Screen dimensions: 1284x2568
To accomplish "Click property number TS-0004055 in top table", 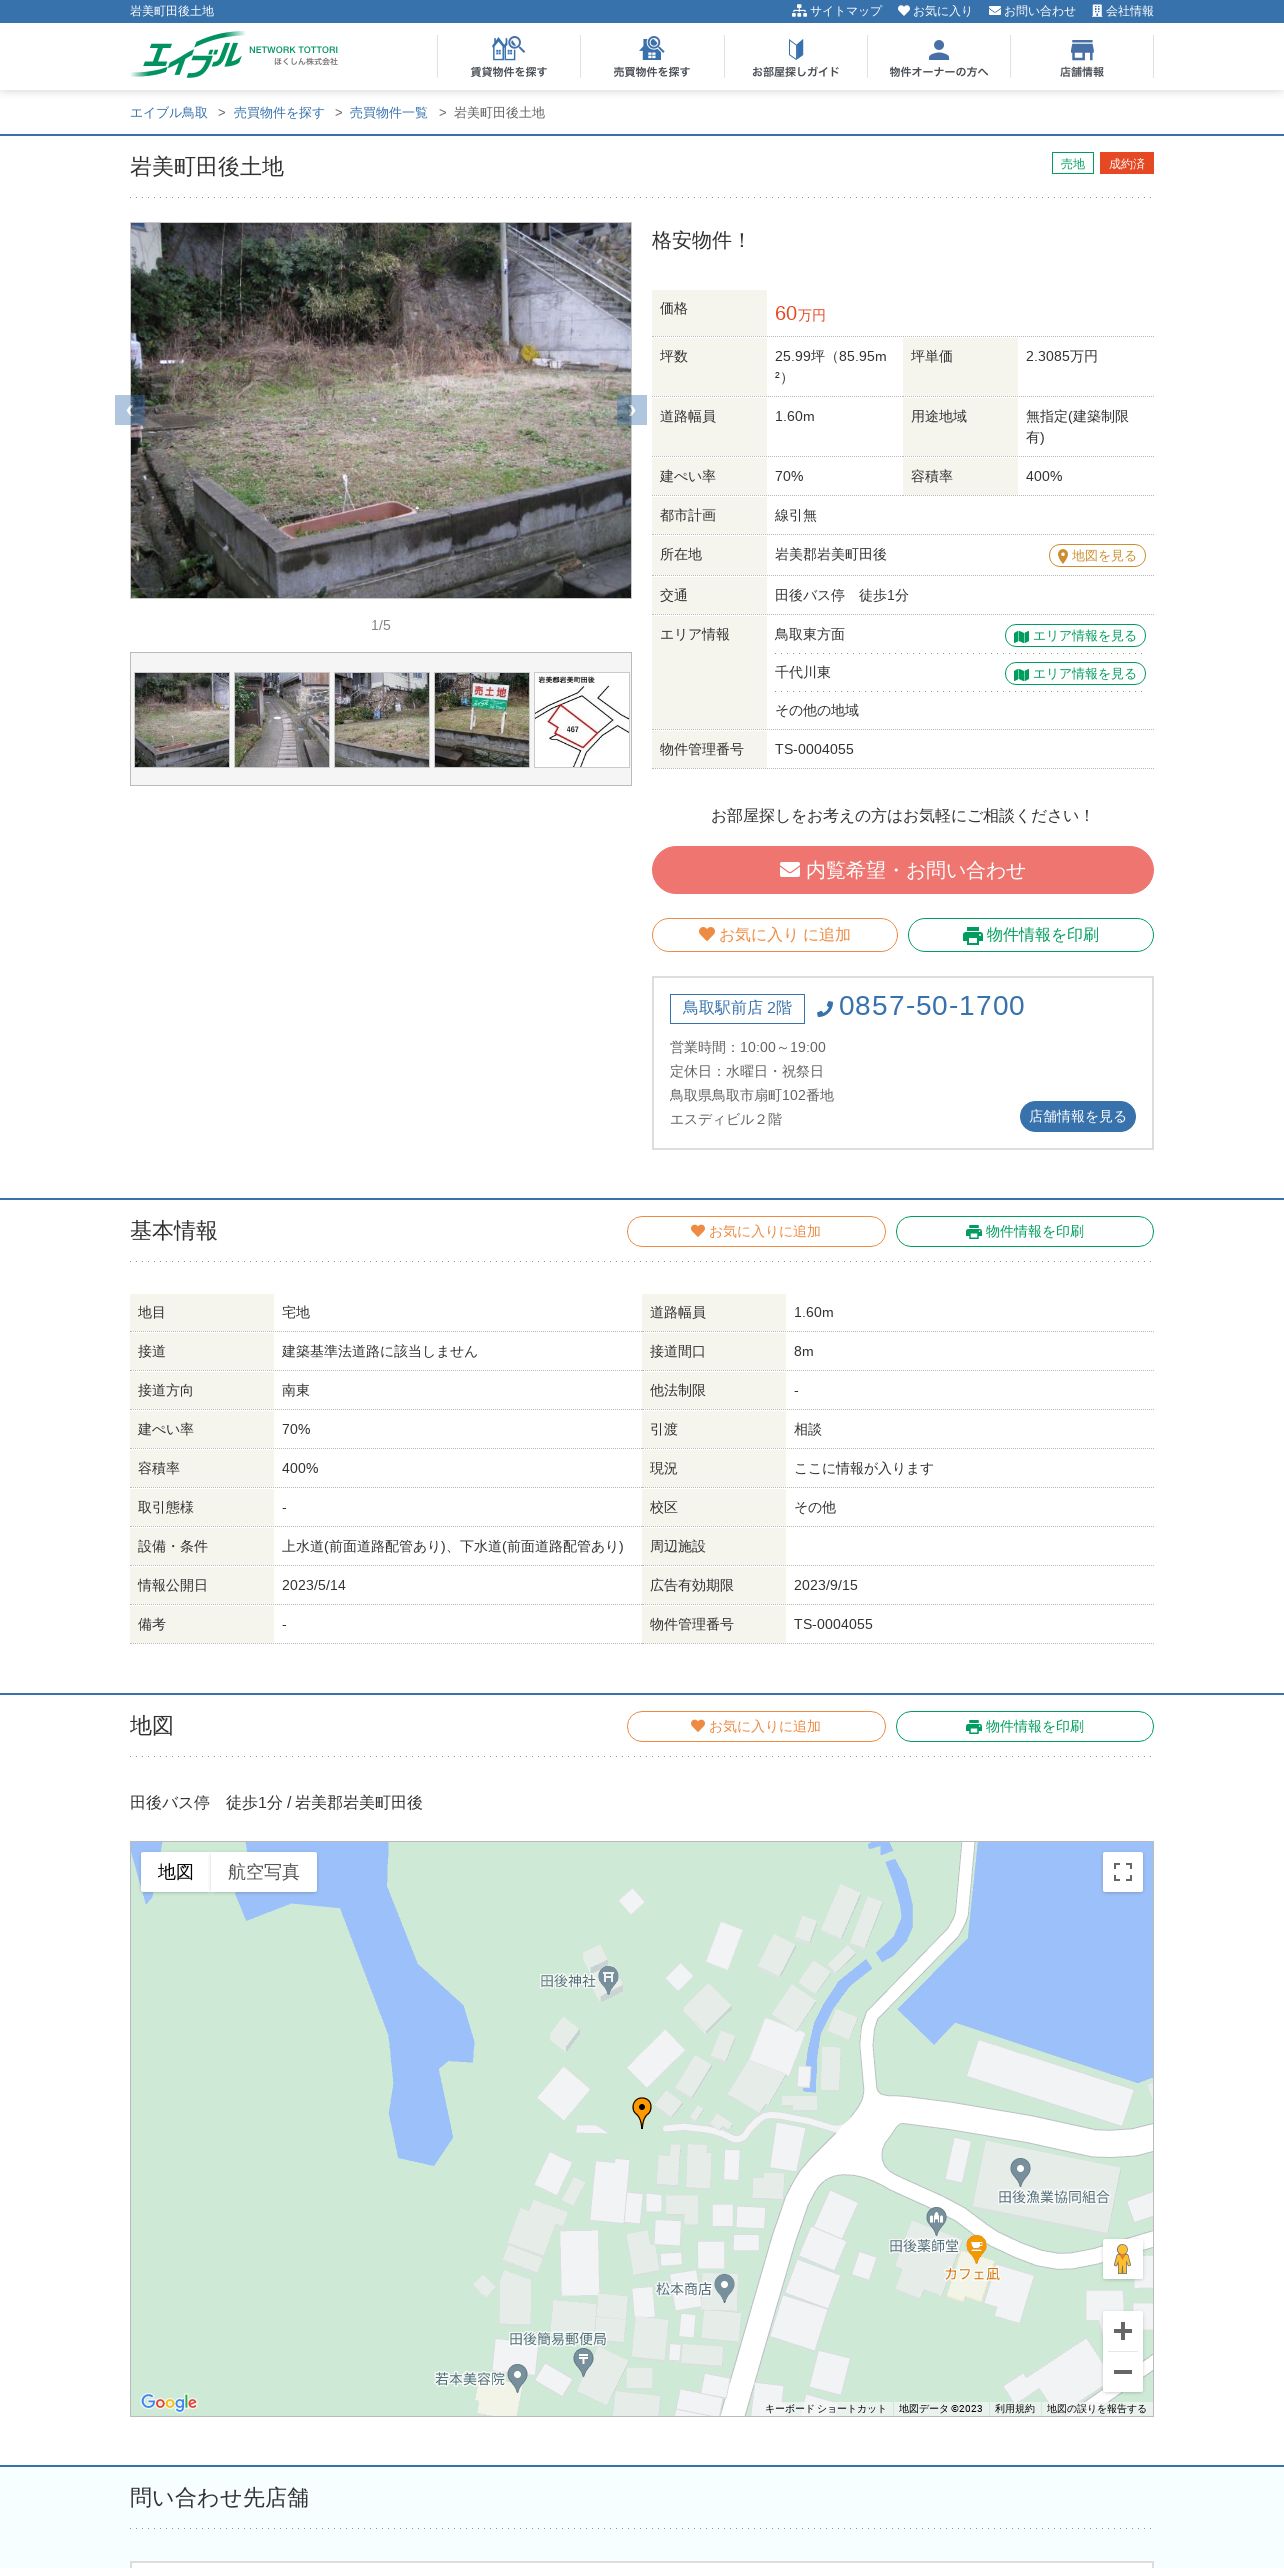I will 814,749.
